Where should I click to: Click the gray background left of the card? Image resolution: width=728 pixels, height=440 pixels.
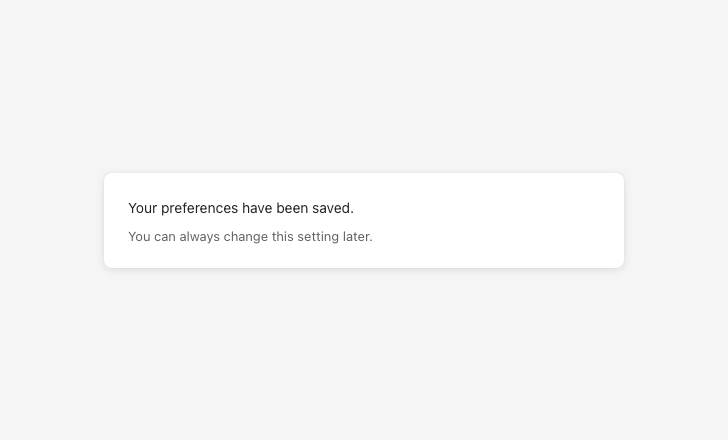click(x=50, y=220)
